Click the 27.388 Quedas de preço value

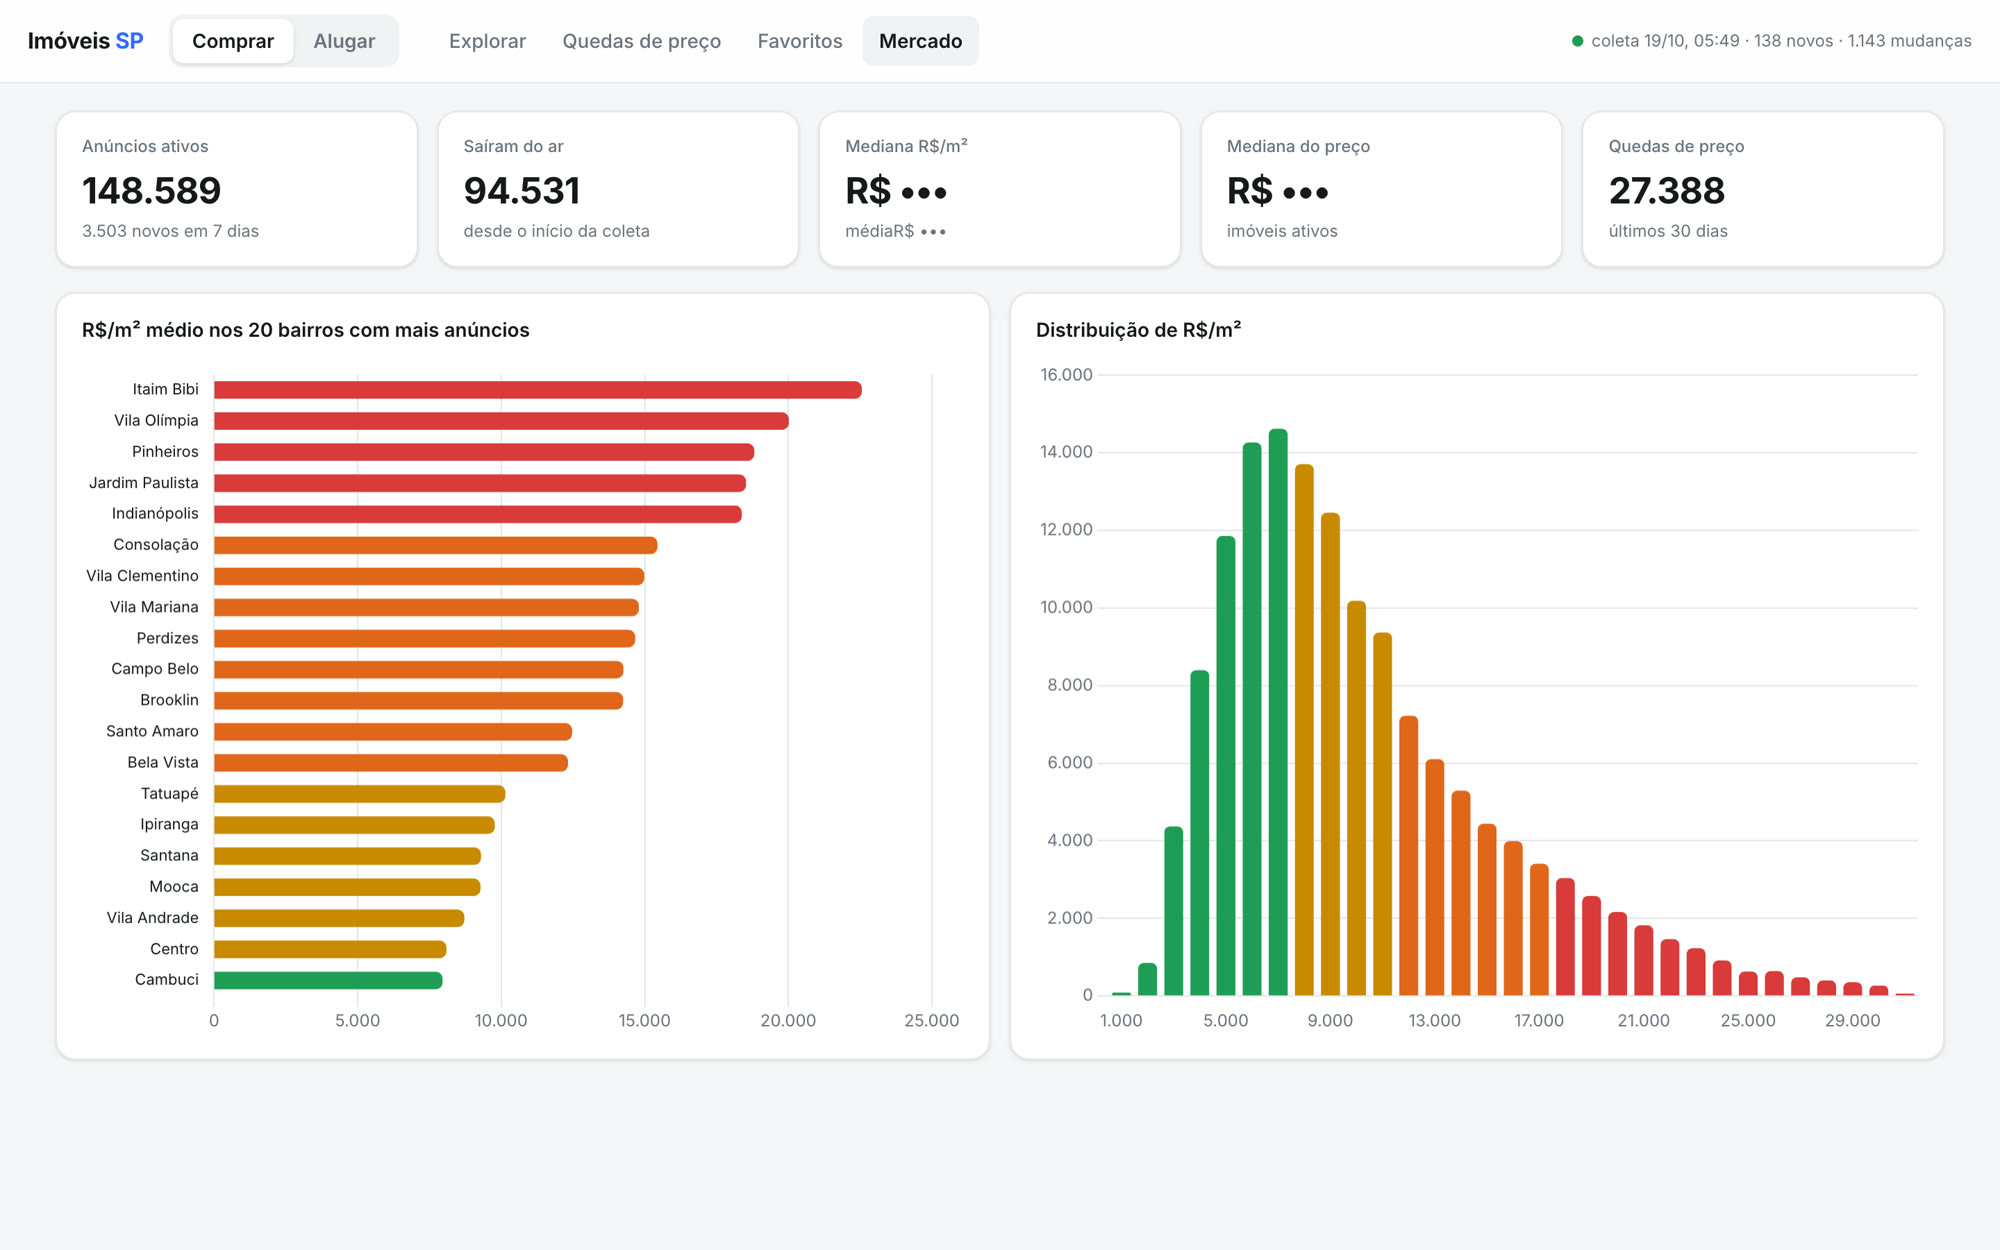pyautogui.click(x=1666, y=190)
